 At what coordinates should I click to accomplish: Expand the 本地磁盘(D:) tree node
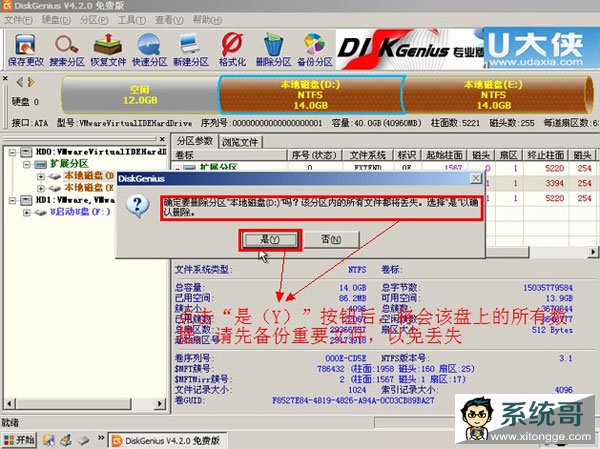[41, 176]
